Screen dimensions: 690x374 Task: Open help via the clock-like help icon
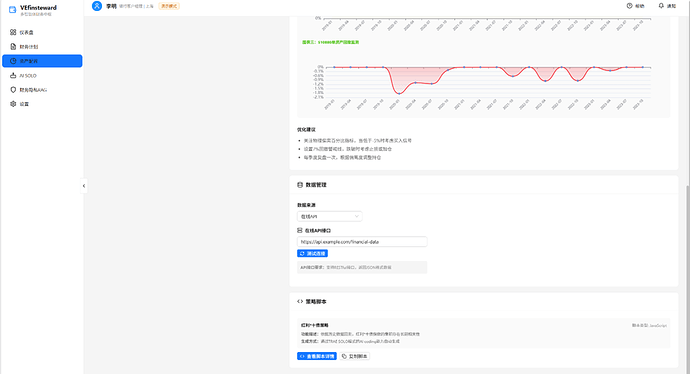[x=629, y=6]
